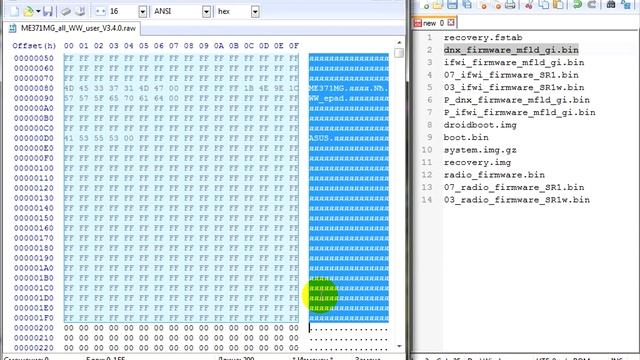
Task: Click the ME371MG decoded text
Action: point(327,88)
